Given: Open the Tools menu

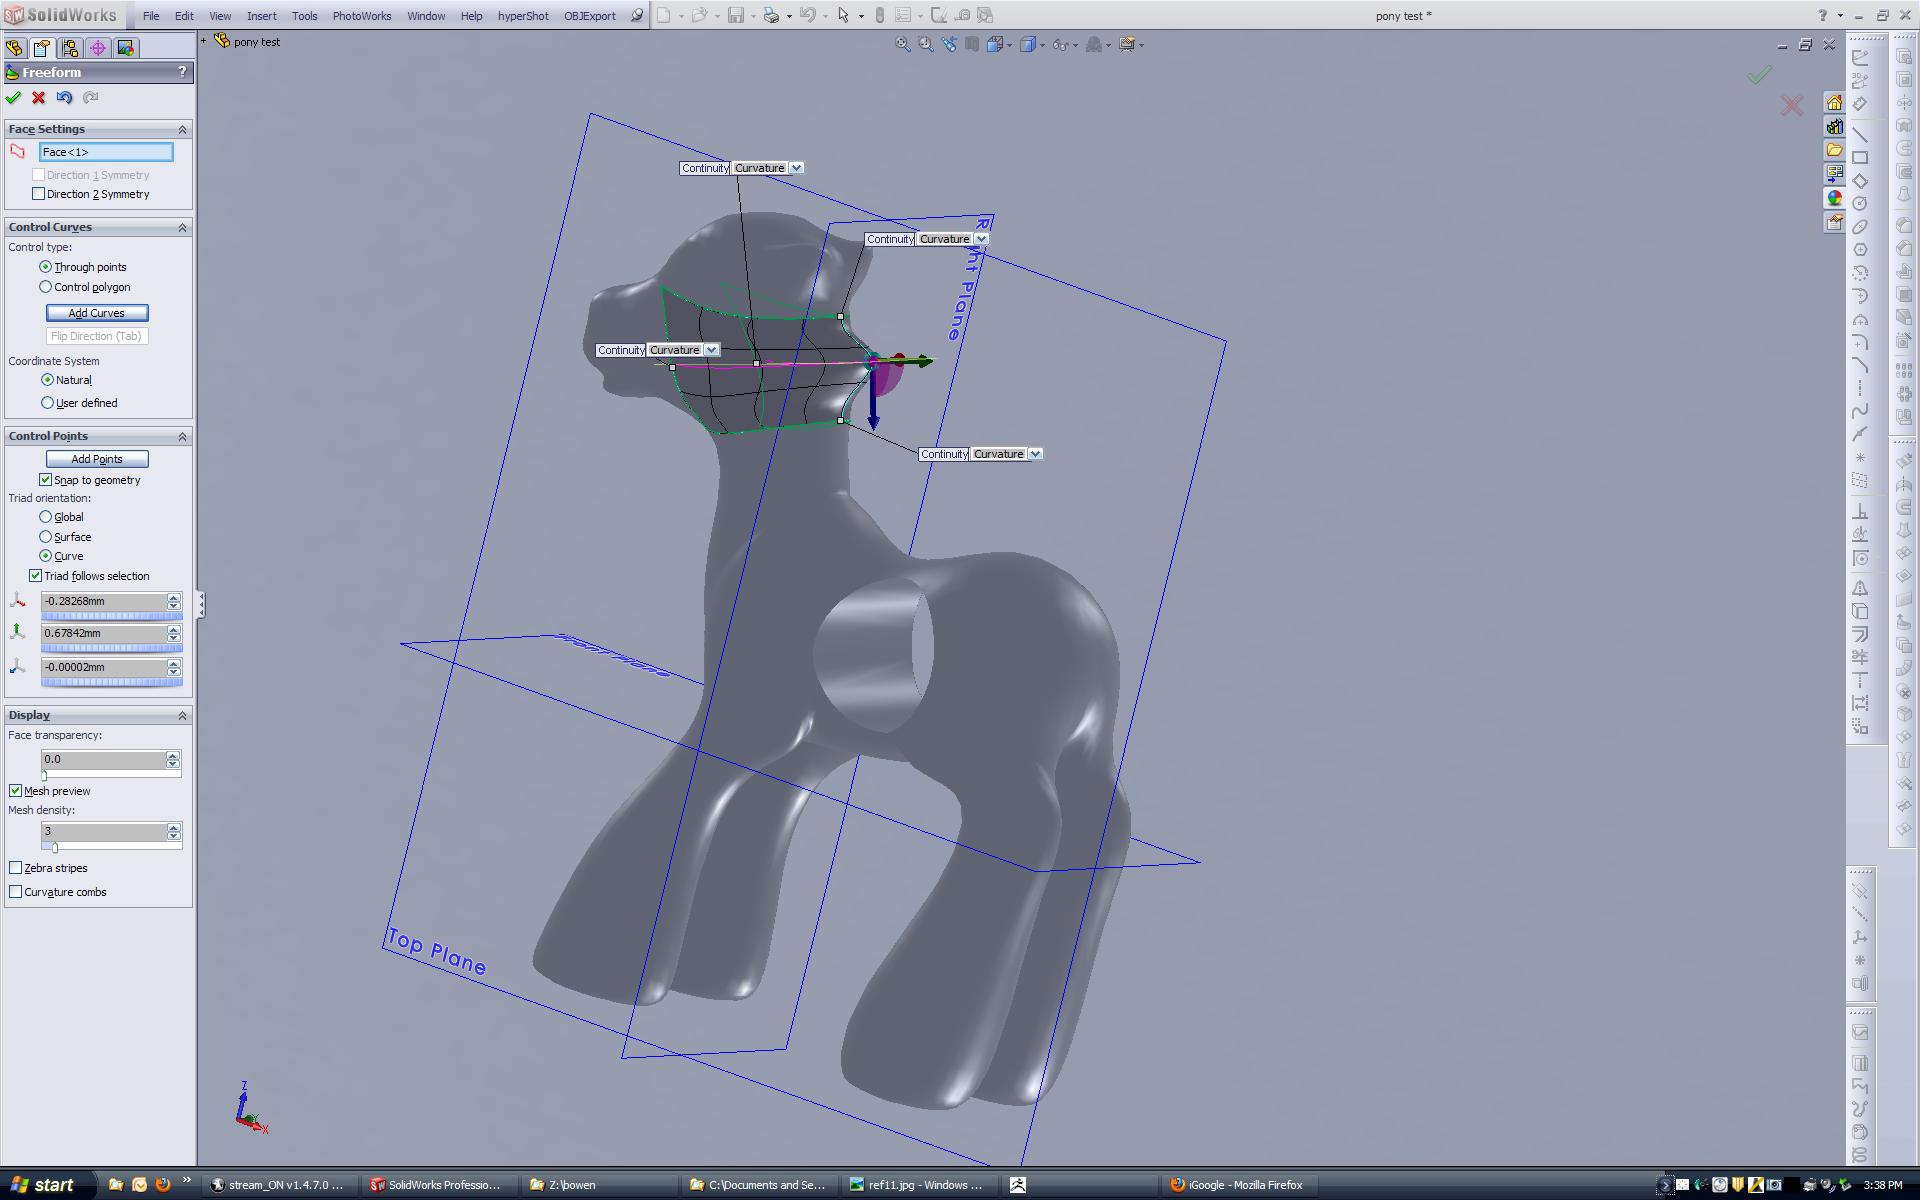Looking at the screenshot, I should [304, 16].
